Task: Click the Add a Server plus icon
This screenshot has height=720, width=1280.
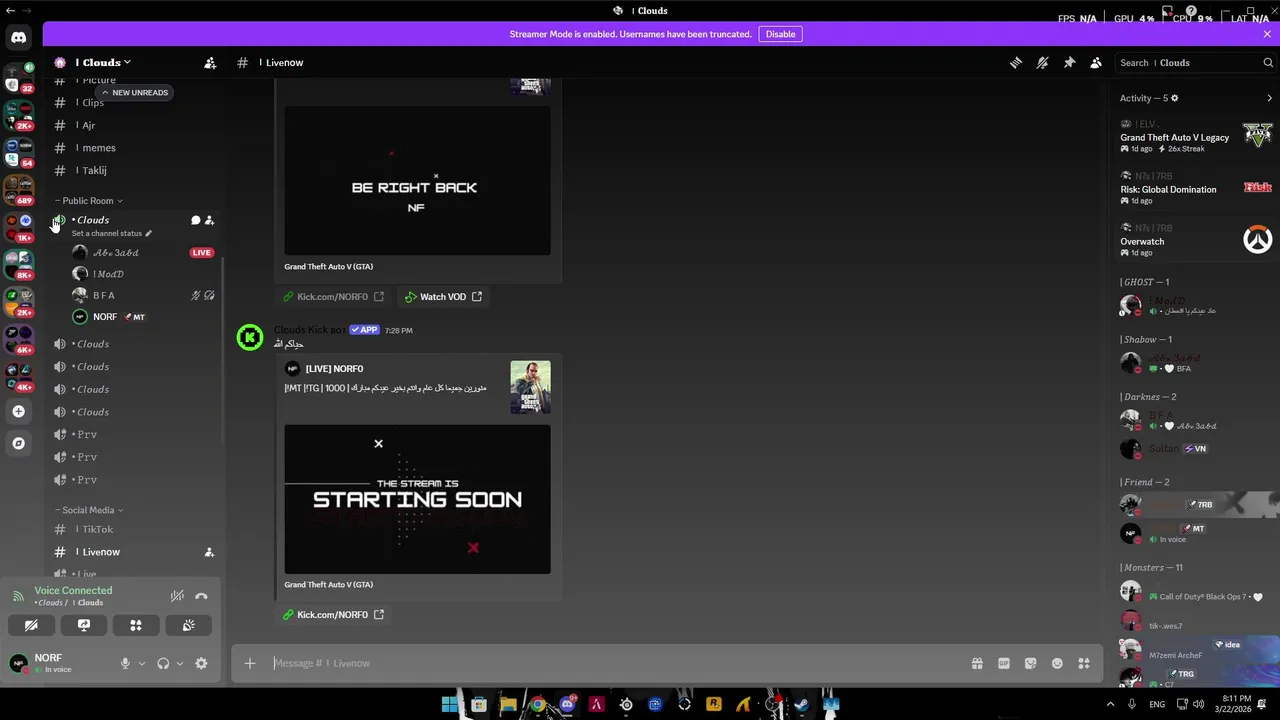Action: pyautogui.click(x=18, y=411)
